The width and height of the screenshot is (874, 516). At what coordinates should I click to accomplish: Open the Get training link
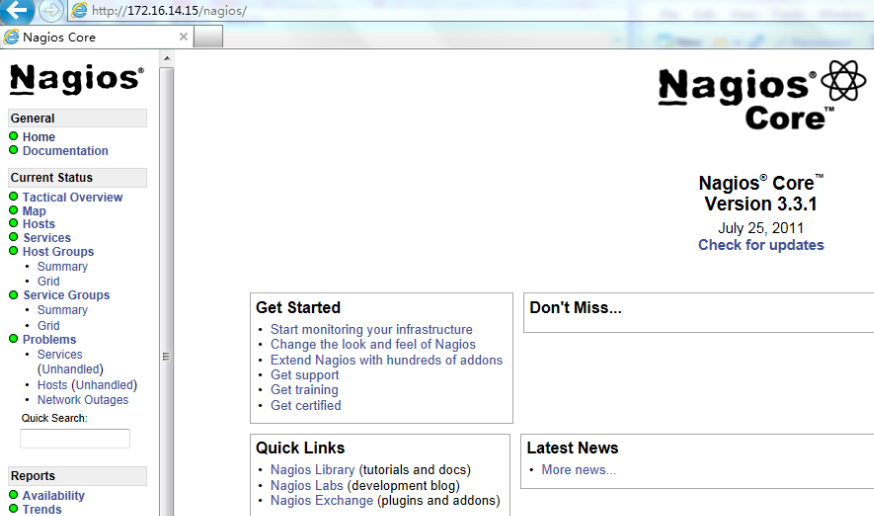pyautogui.click(x=304, y=390)
